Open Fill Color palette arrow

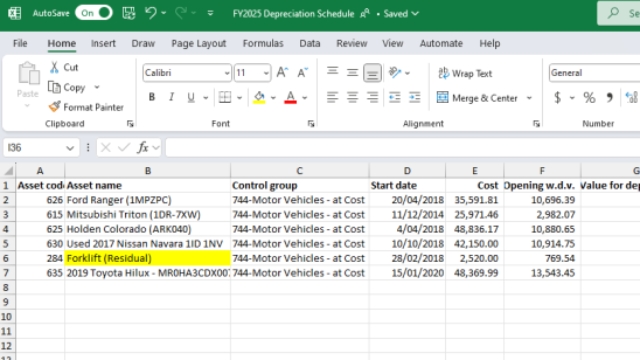[x=273, y=98]
